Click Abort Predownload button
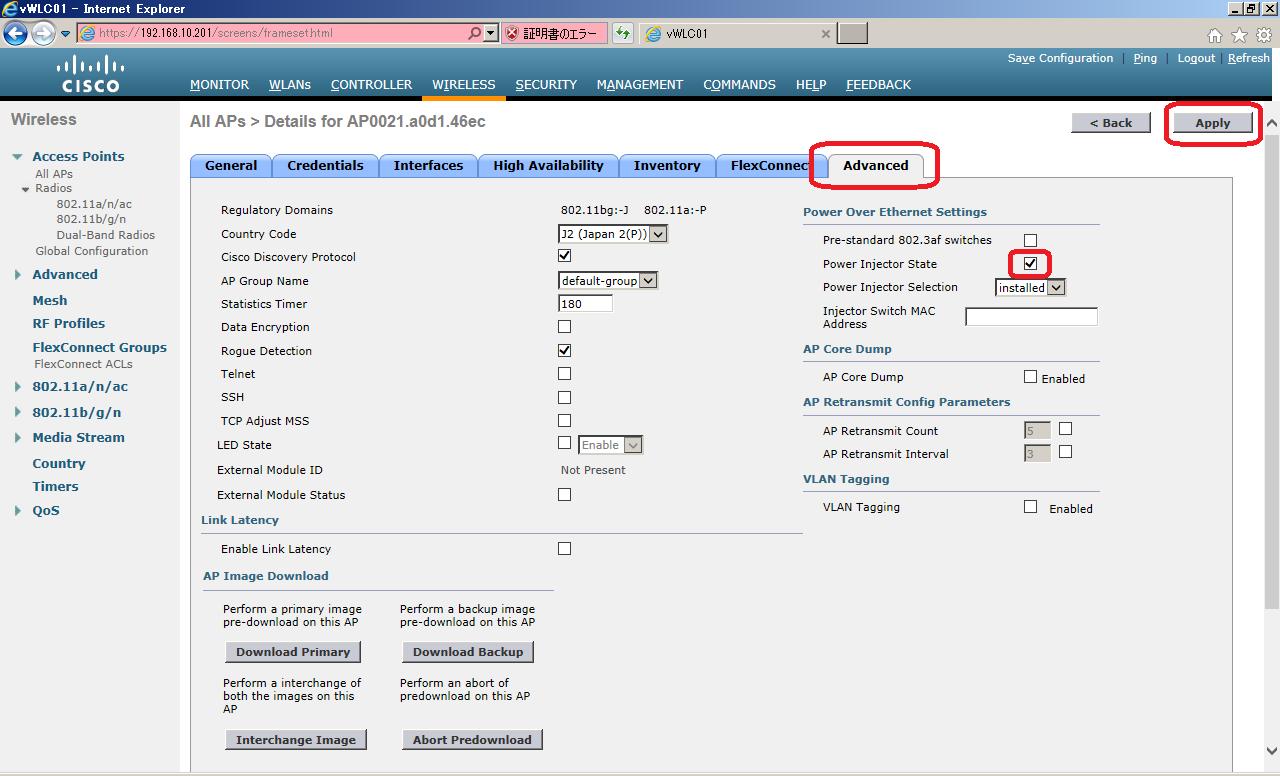The image size is (1280, 776). (x=472, y=740)
